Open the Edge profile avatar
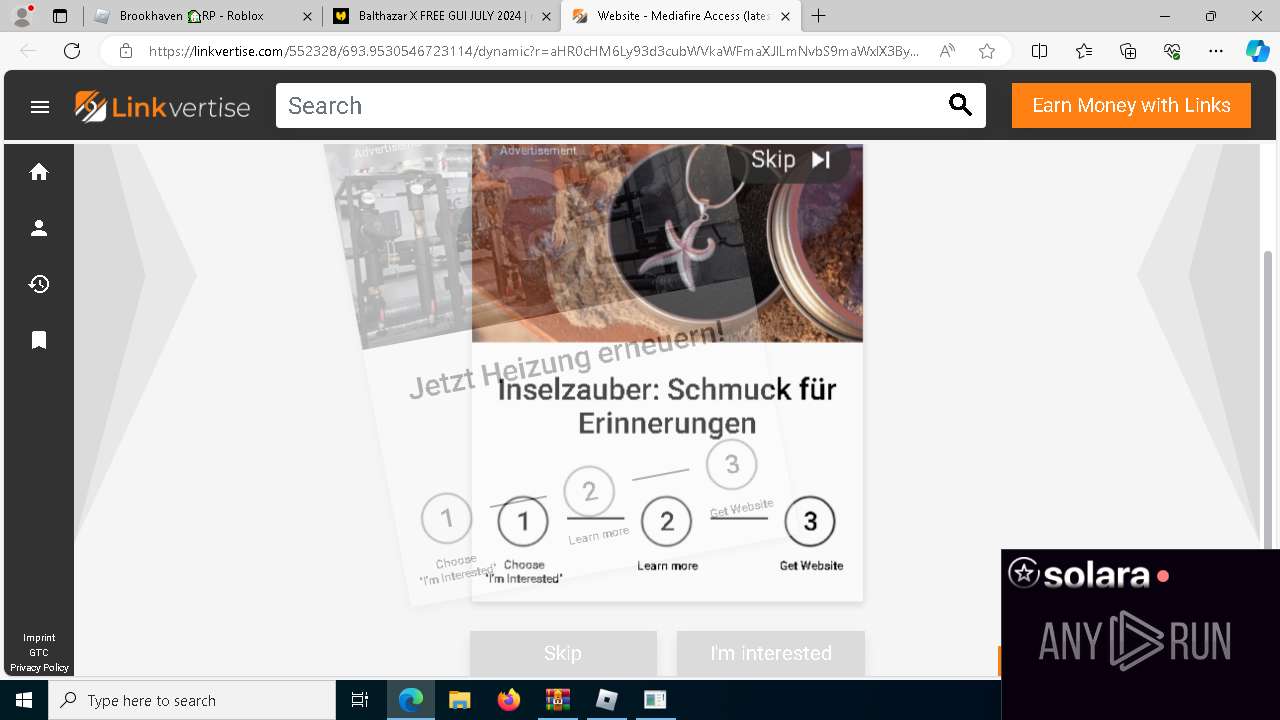Screen dimensions: 1280x720 click(22, 16)
